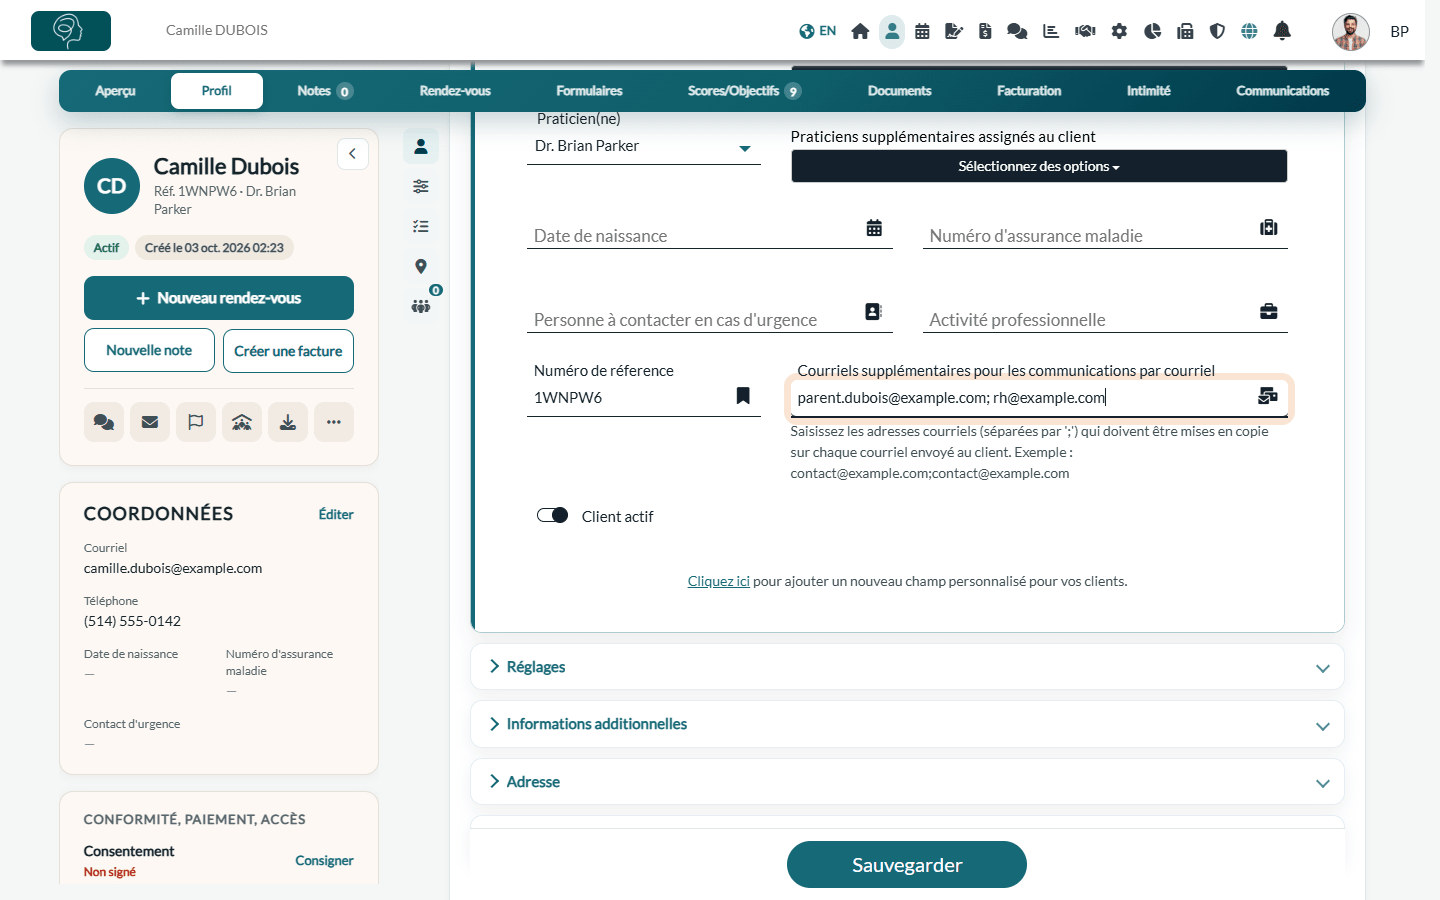Click the family house icon button
The image size is (1440, 900).
pos(242,422)
